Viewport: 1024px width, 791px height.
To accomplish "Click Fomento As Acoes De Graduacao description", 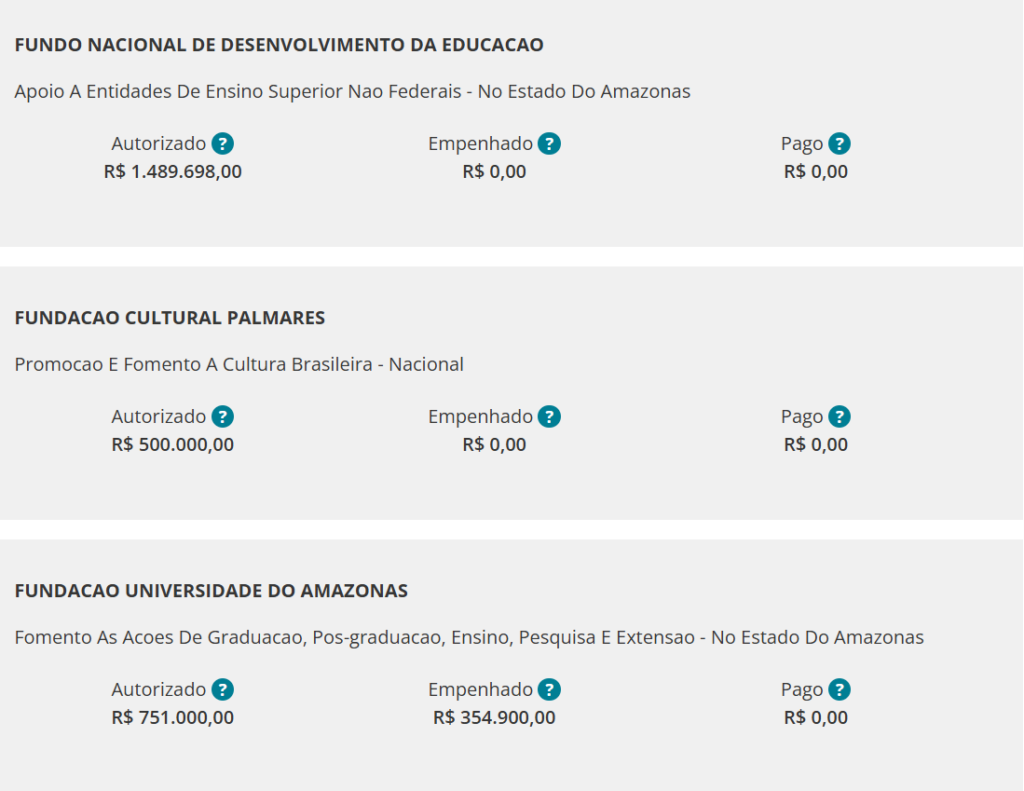I will (x=469, y=638).
